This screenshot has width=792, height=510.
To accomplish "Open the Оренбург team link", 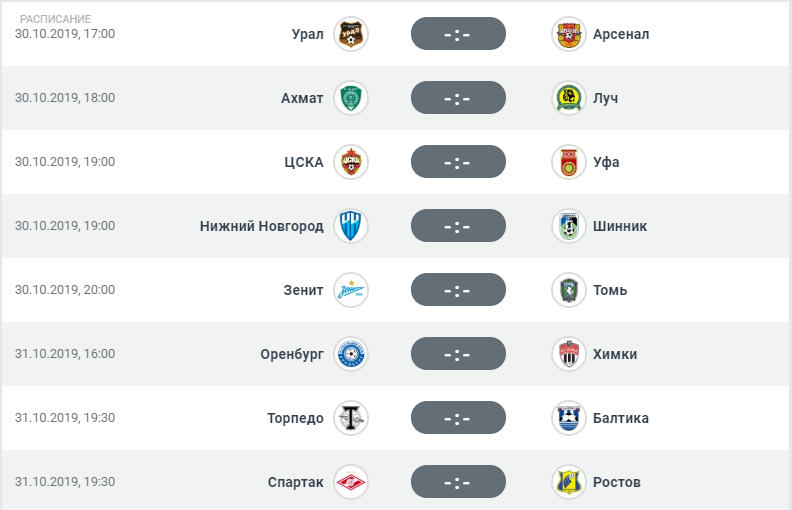I will point(292,354).
